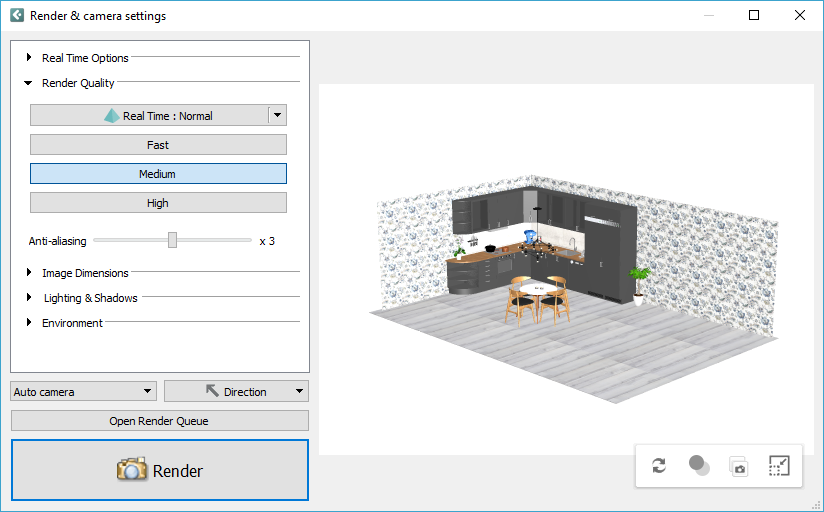Expand the Image Dimensions section
This screenshot has width=824, height=512.
[x=29, y=272]
